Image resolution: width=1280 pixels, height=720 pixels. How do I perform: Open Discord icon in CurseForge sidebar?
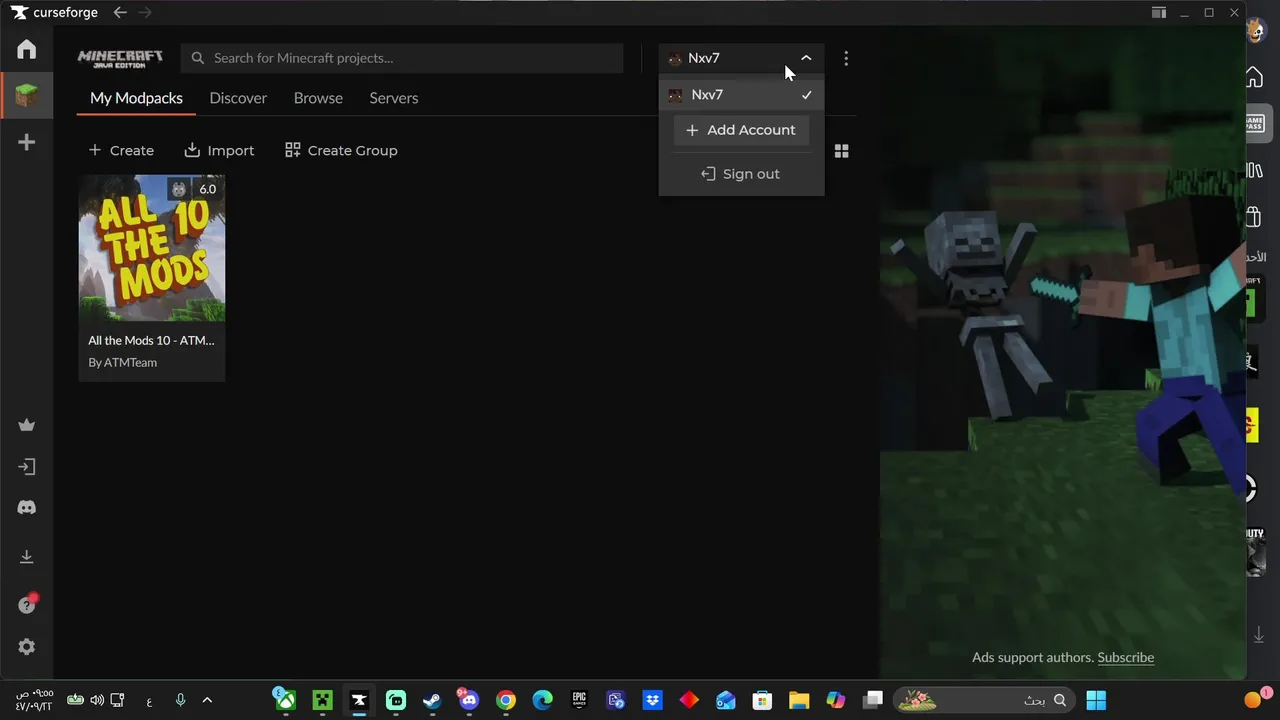pyautogui.click(x=27, y=508)
